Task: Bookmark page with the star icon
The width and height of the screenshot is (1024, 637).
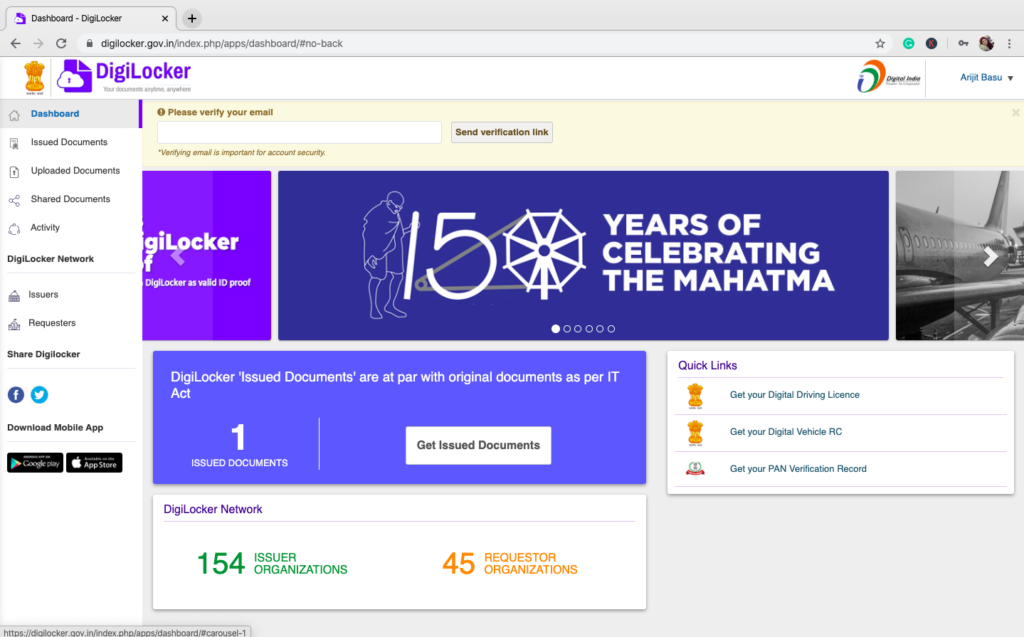Action: click(x=880, y=43)
